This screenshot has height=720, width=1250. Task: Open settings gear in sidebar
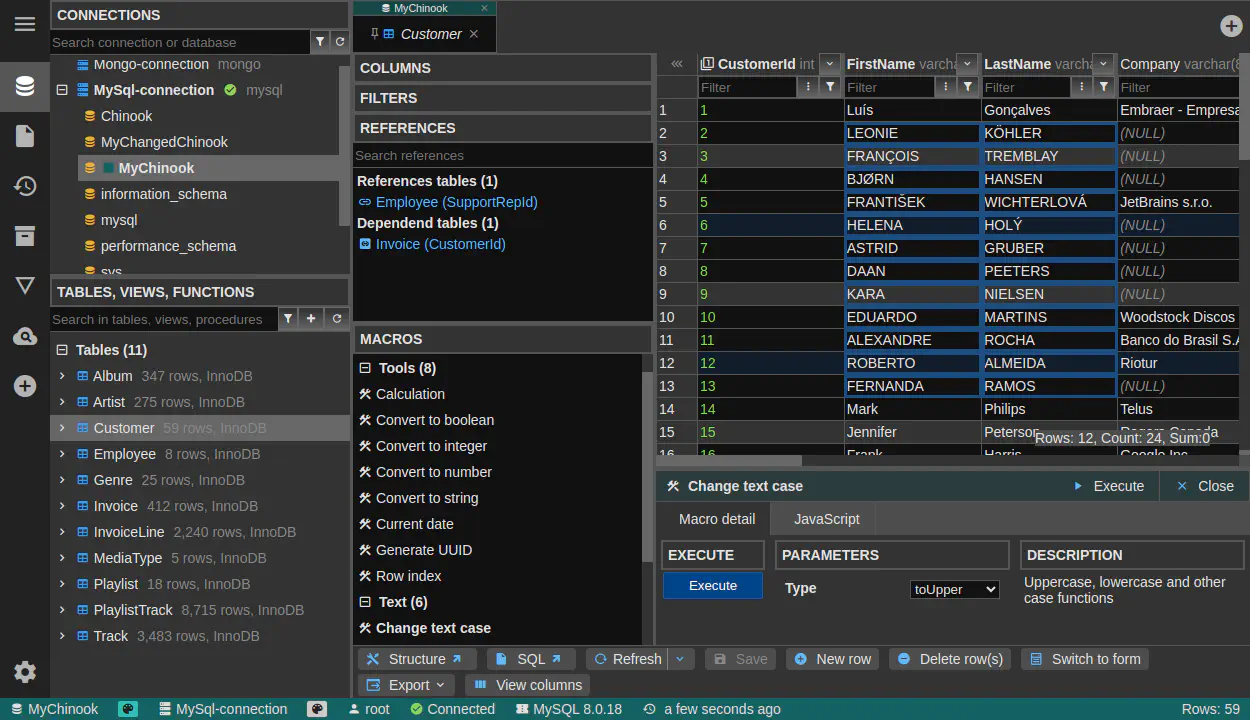(x=25, y=672)
